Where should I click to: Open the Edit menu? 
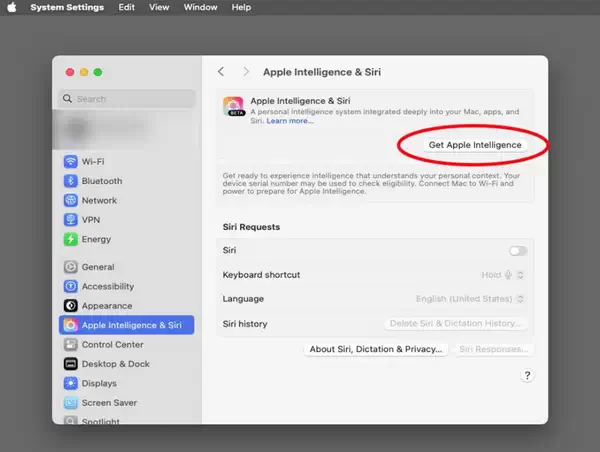coord(126,7)
